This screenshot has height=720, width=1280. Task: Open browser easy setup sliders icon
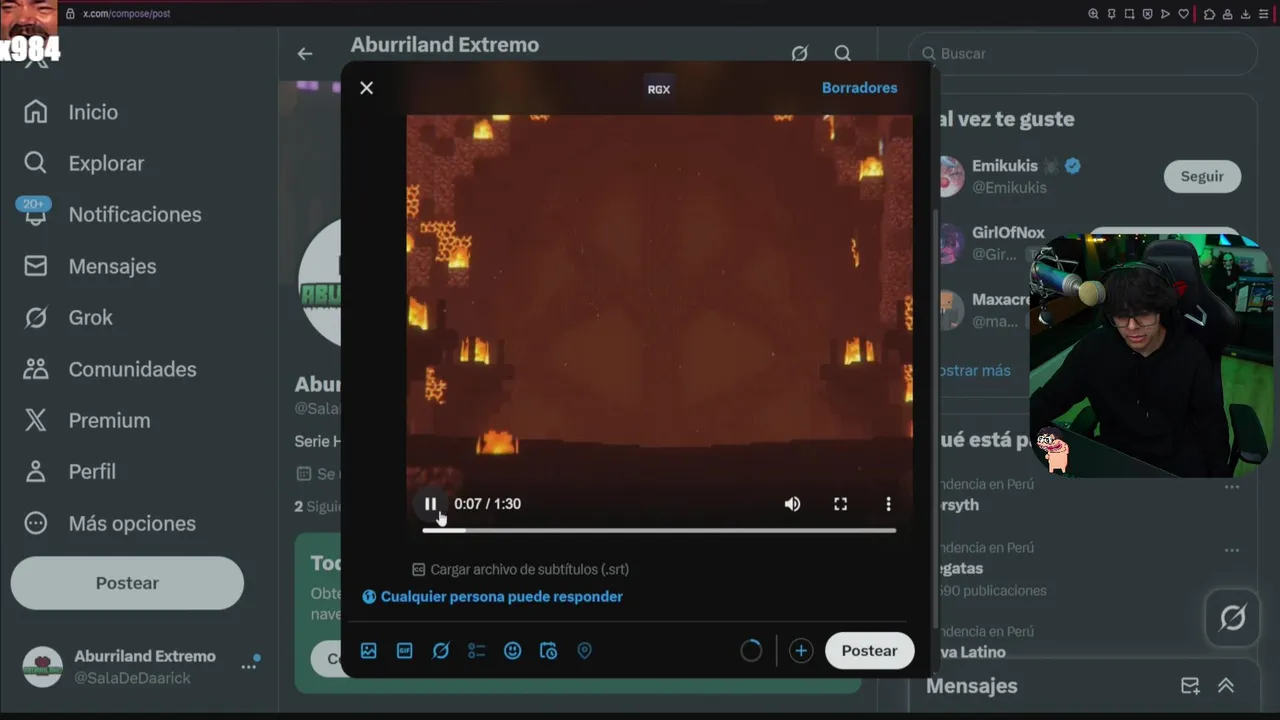point(1264,14)
